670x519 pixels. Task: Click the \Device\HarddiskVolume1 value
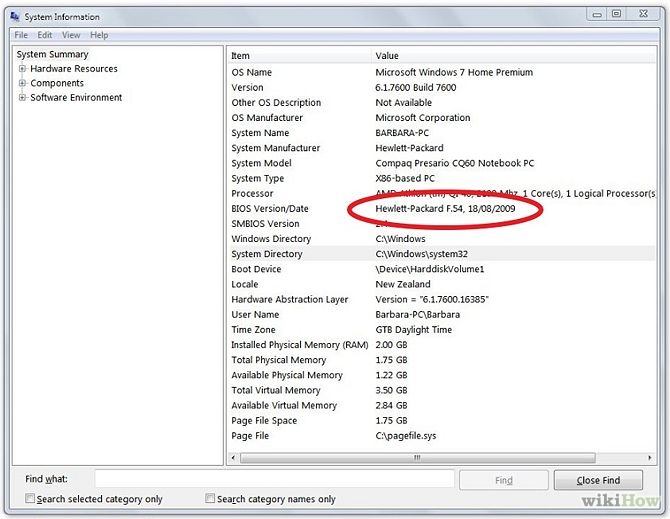coord(430,269)
